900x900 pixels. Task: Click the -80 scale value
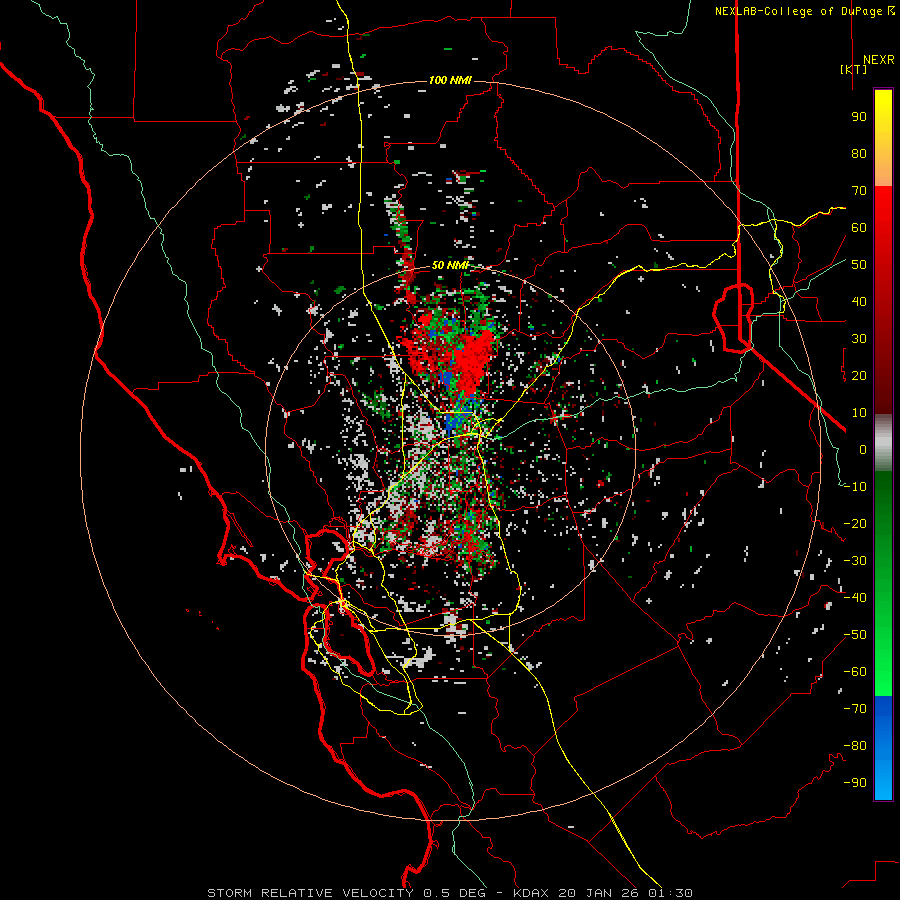[855, 746]
